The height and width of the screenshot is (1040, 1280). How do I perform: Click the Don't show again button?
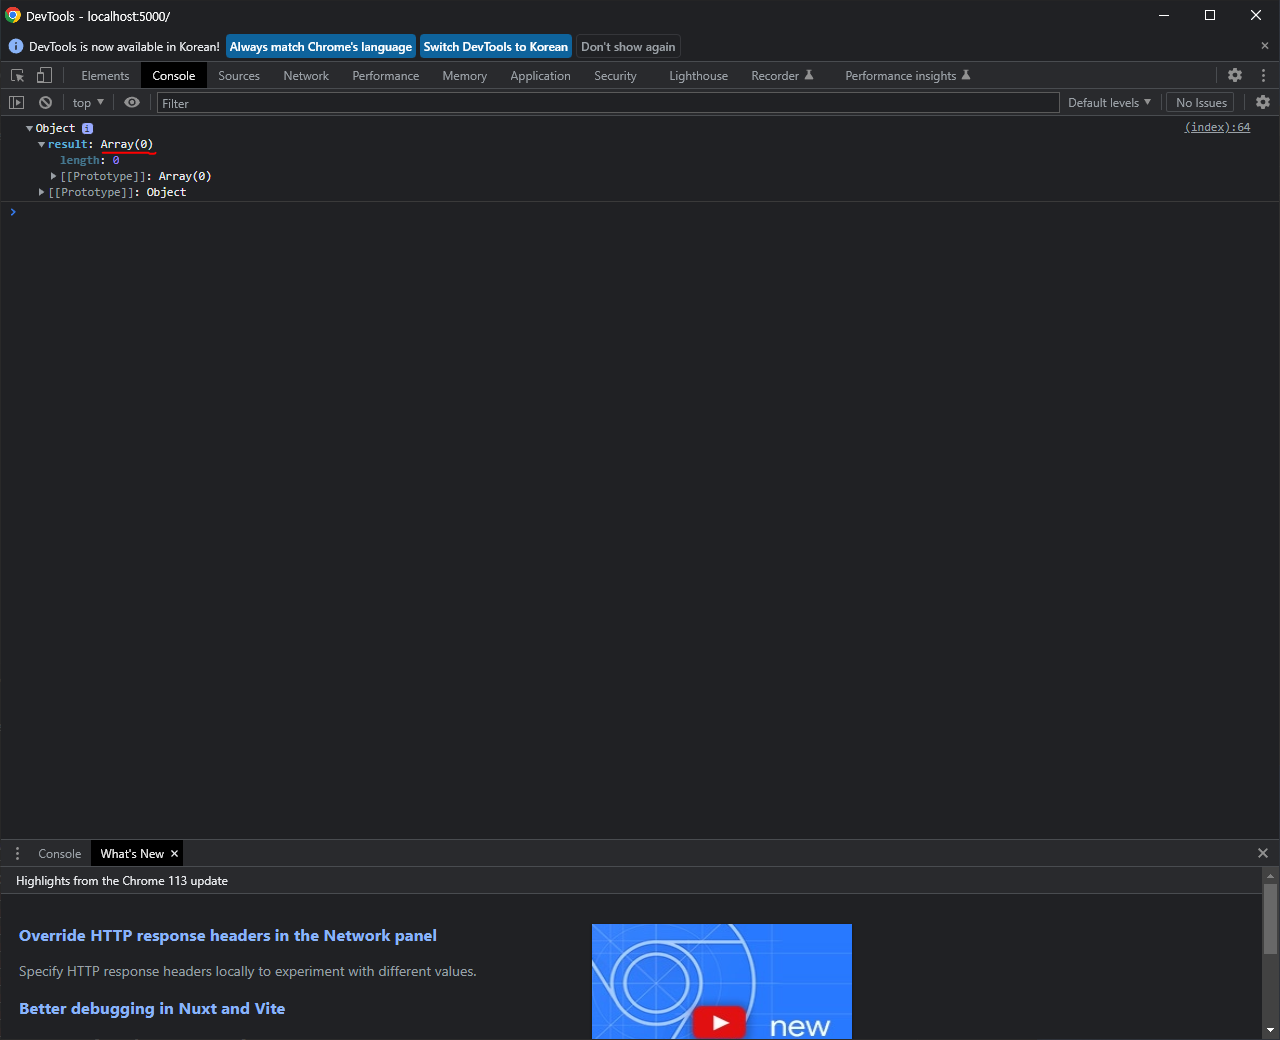click(628, 47)
